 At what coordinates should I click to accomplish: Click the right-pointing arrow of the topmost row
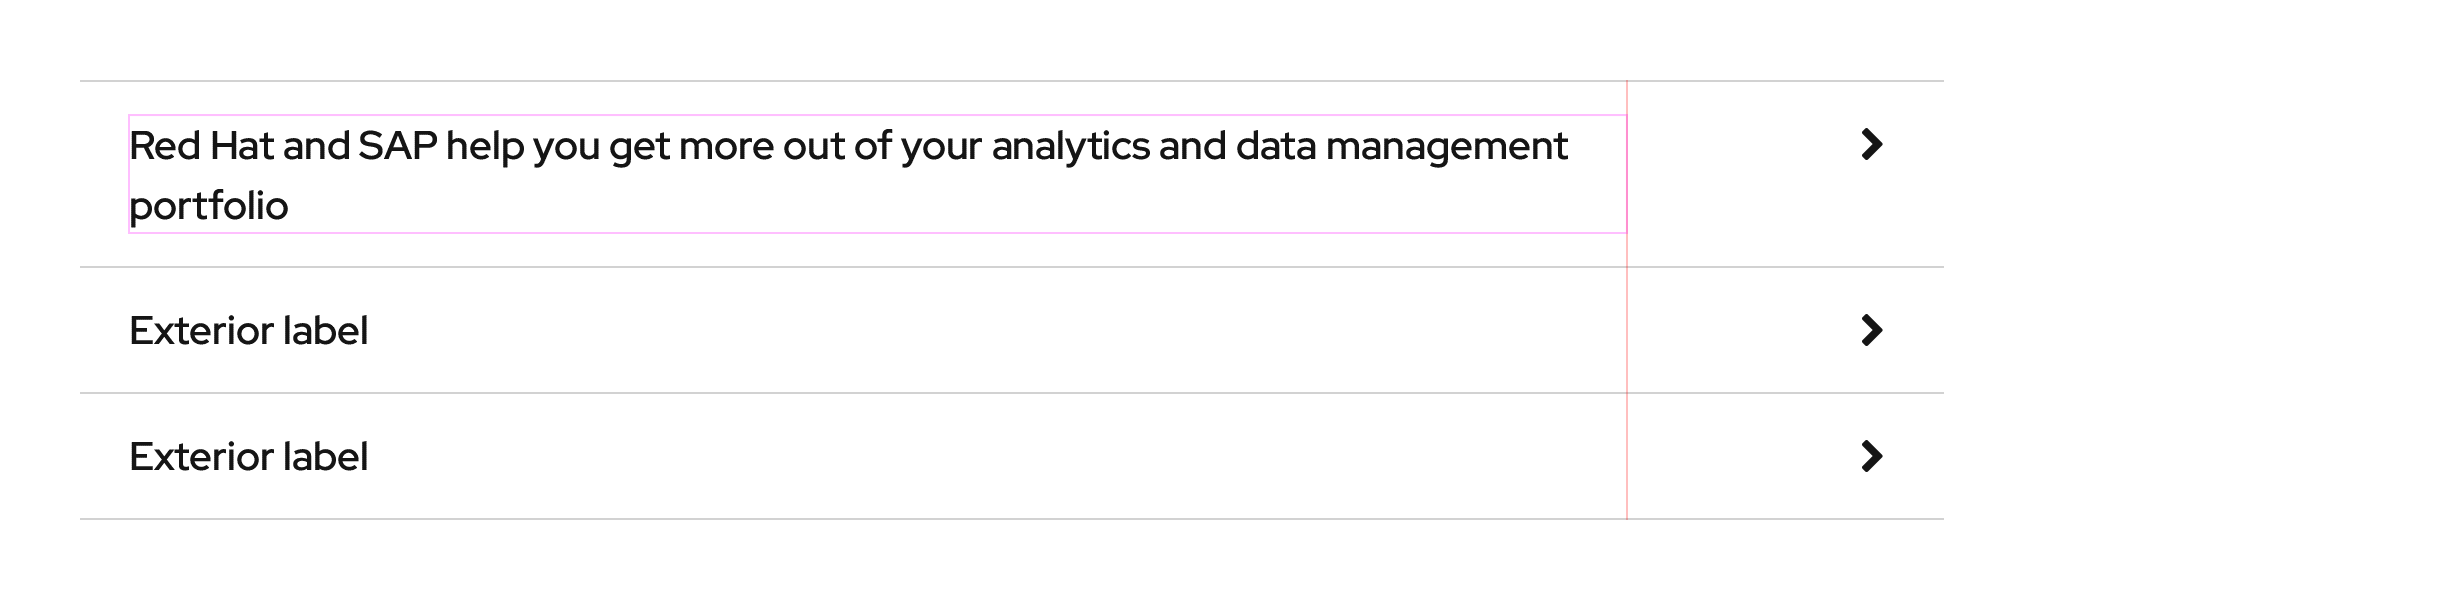coord(1871,145)
